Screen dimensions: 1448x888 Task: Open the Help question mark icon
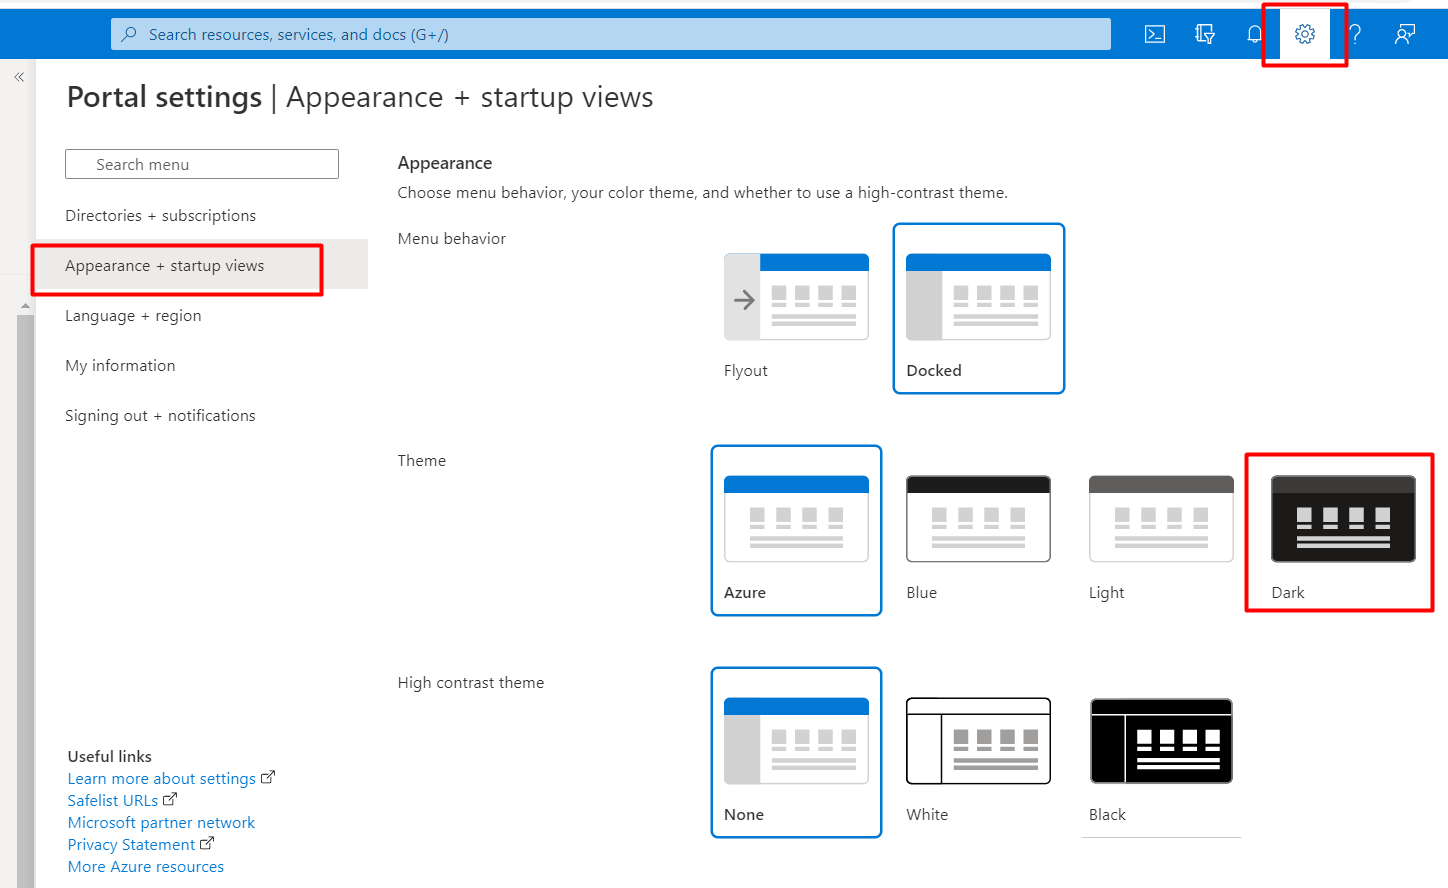pyautogui.click(x=1355, y=34)
